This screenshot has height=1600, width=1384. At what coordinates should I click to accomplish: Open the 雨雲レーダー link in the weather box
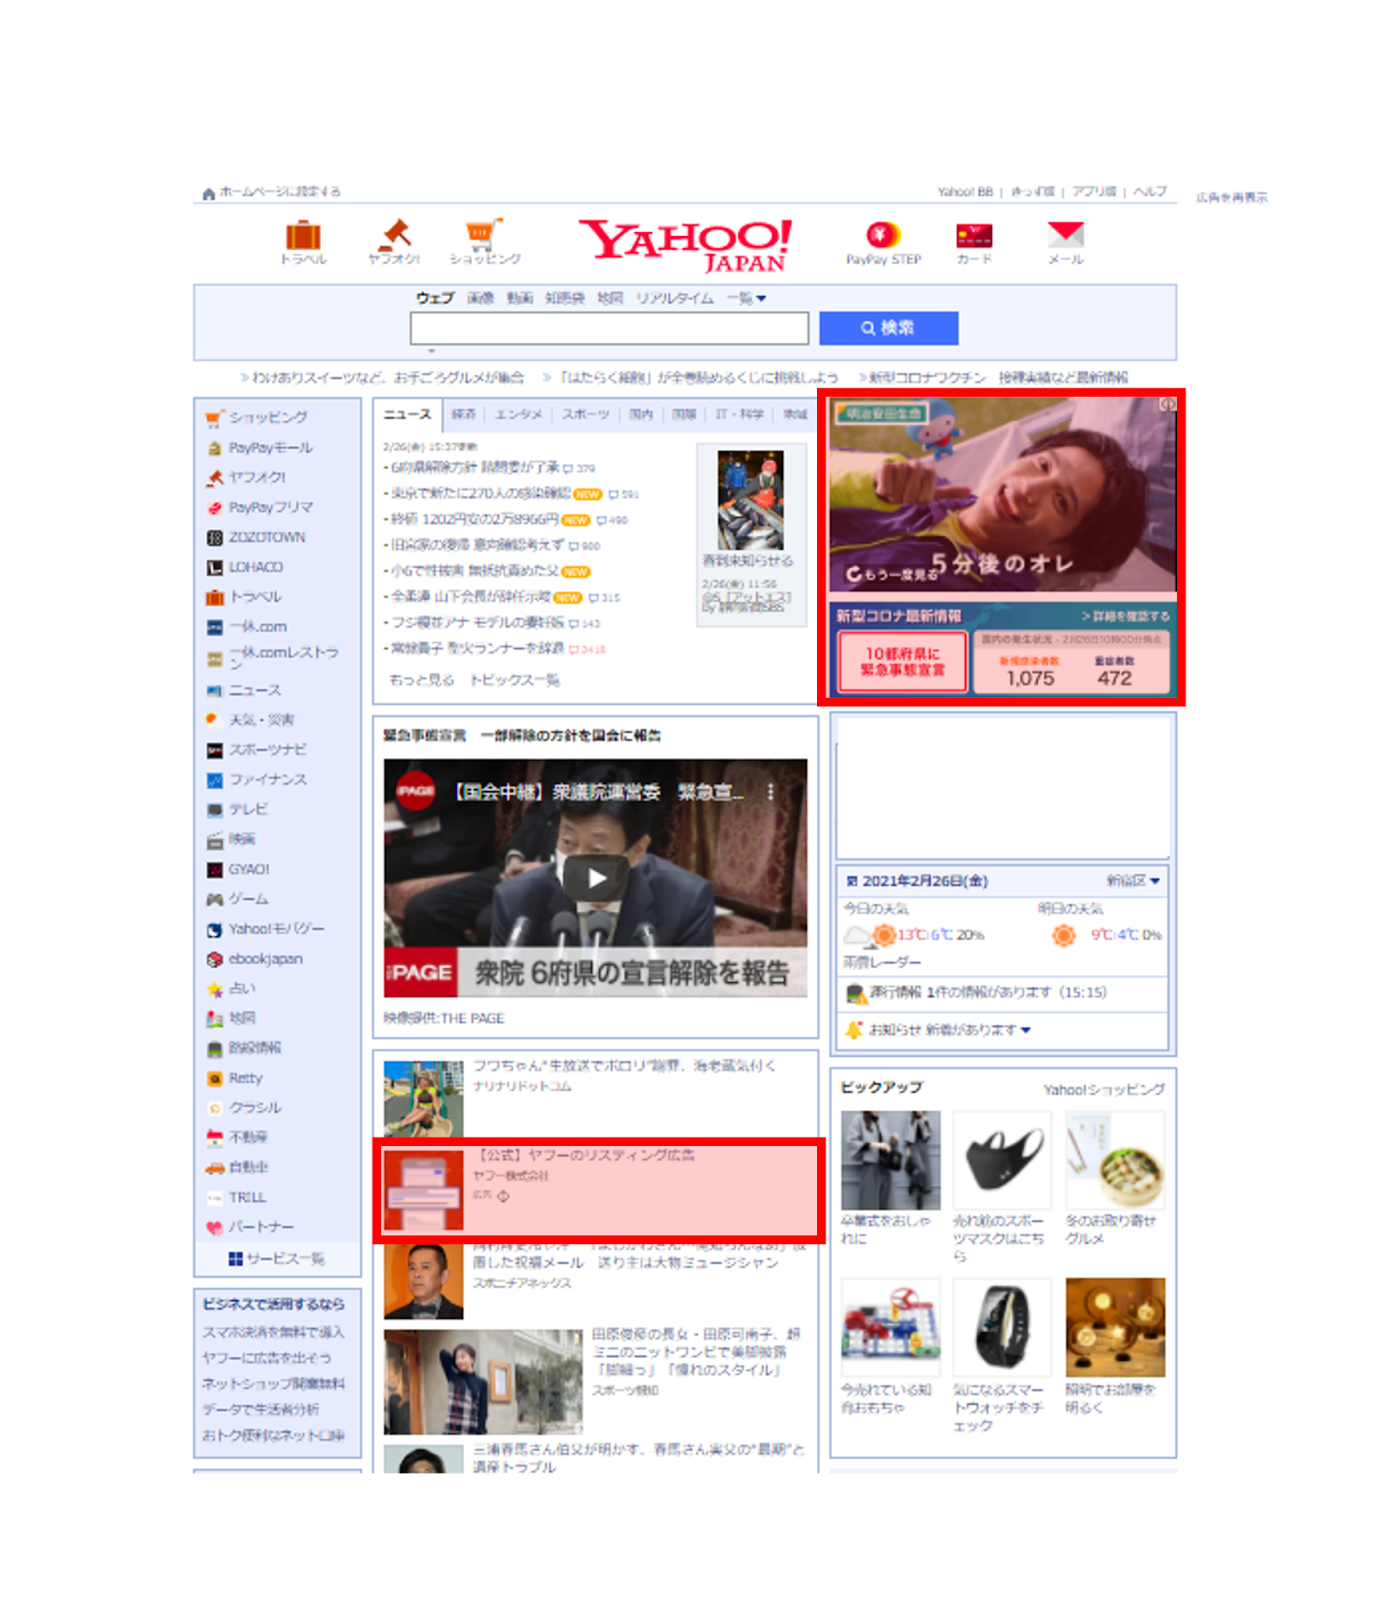coord(882,962)
